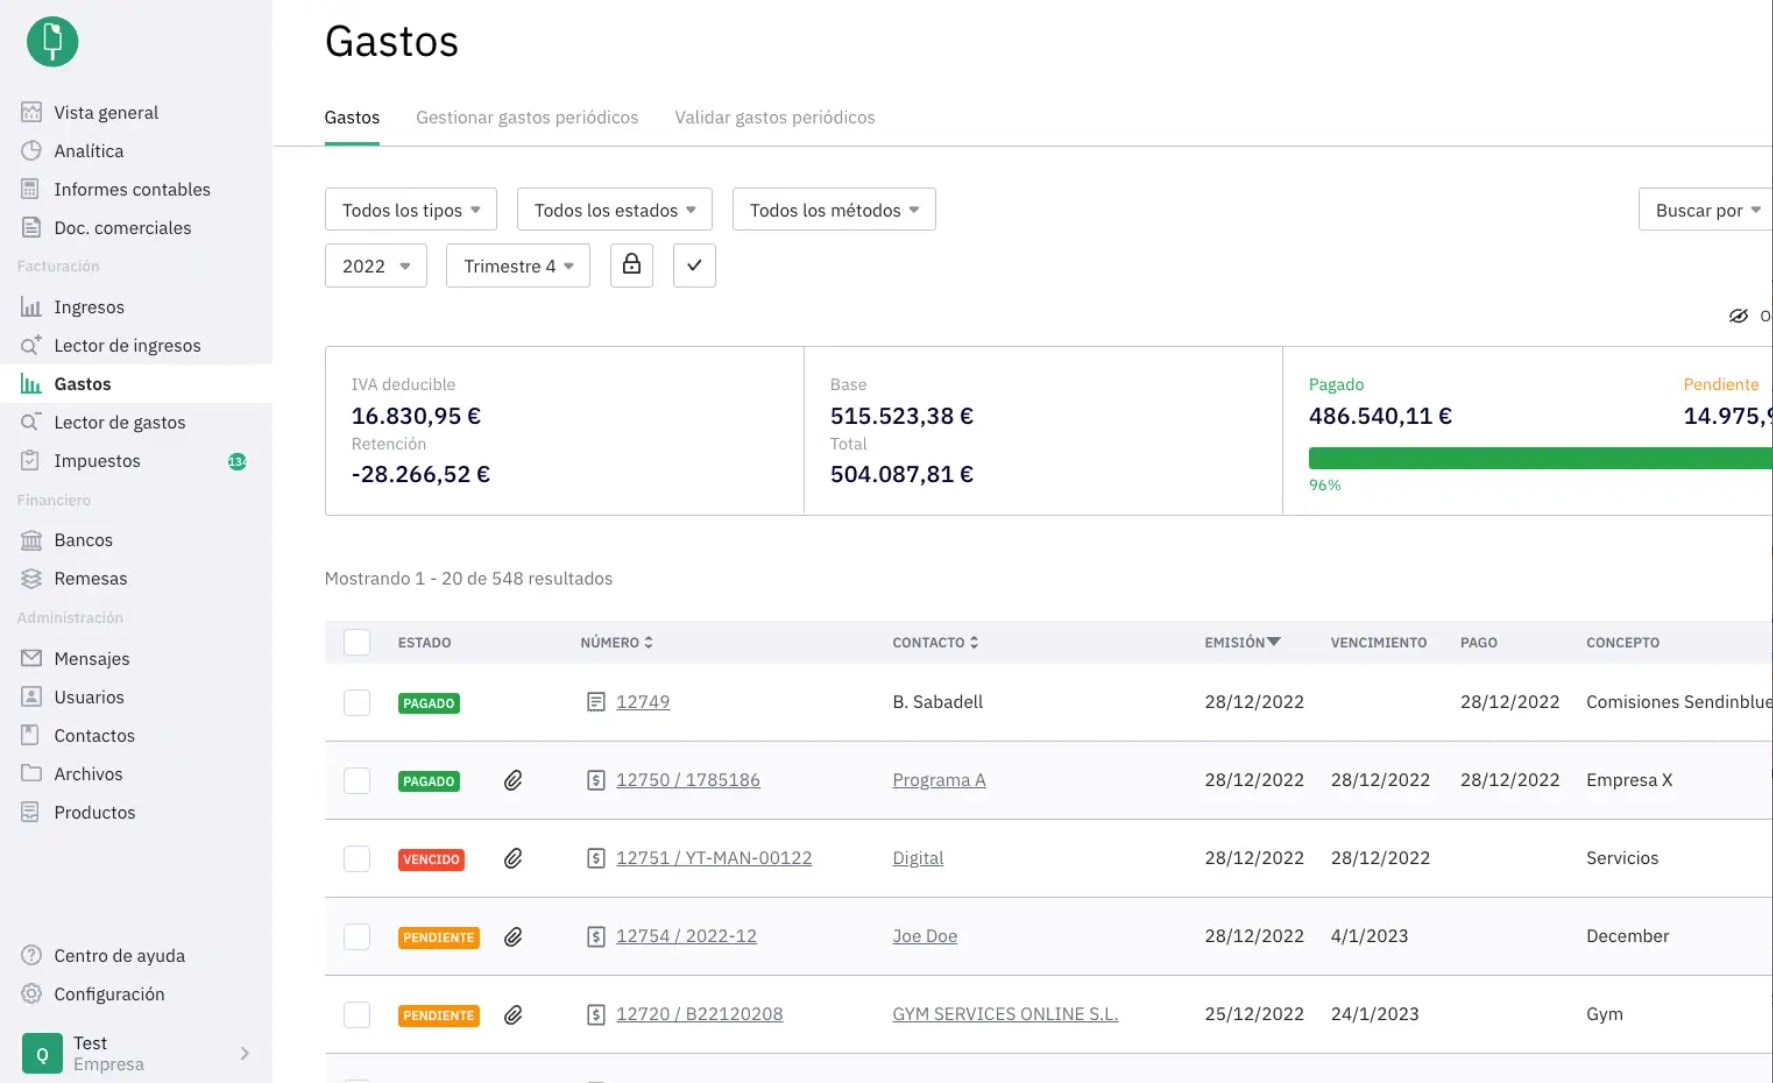Open expense 12751 / YT-MAN-00122

(x=714, y=858)
